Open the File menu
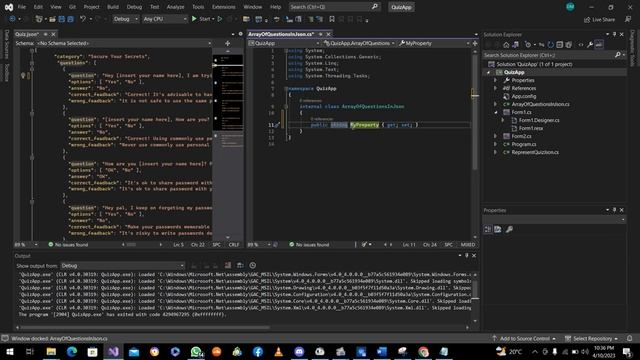 [x=22, y=7]
